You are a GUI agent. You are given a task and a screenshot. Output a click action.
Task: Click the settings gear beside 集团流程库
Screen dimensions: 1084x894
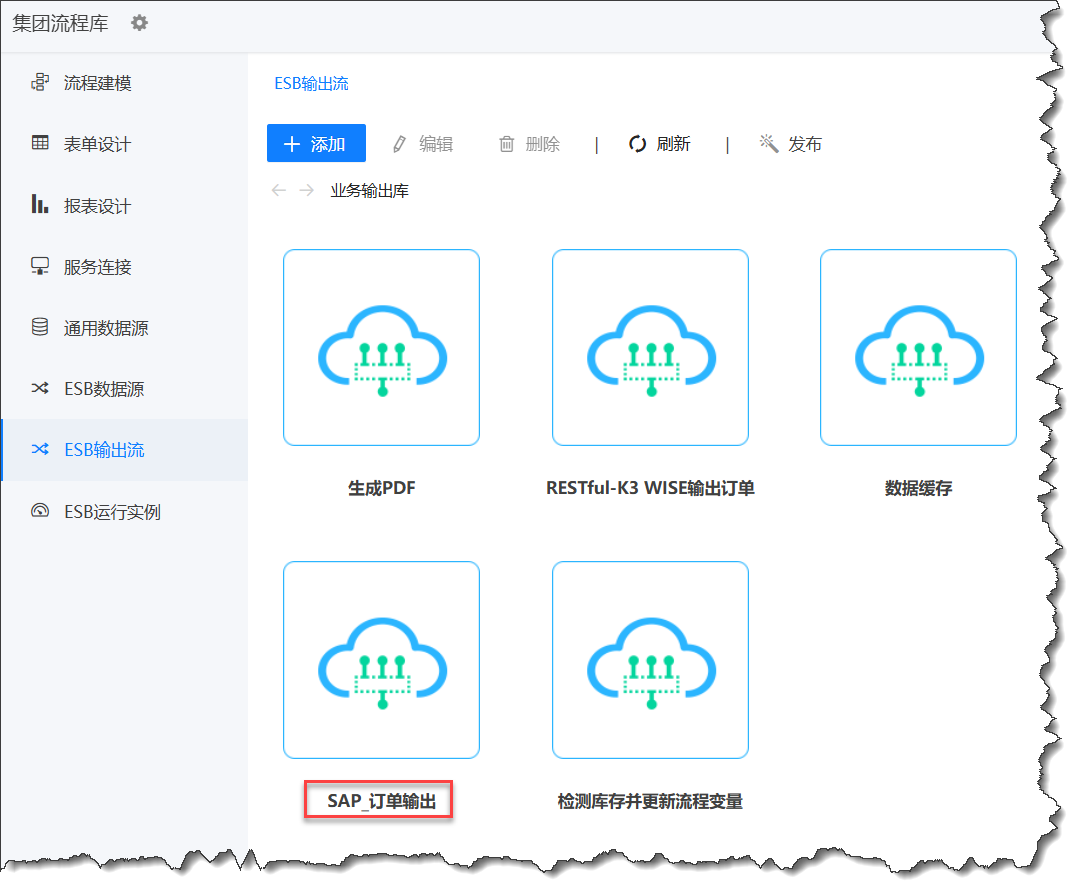point(139,23)
